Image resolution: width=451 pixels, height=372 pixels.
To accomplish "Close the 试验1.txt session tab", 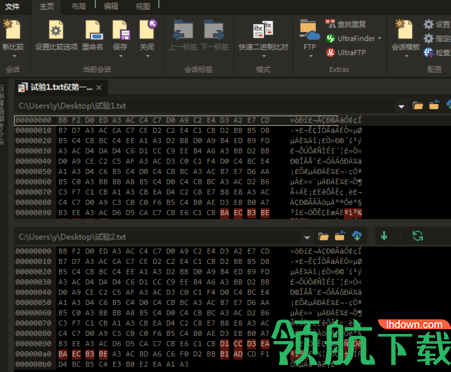I will [99, 88].
